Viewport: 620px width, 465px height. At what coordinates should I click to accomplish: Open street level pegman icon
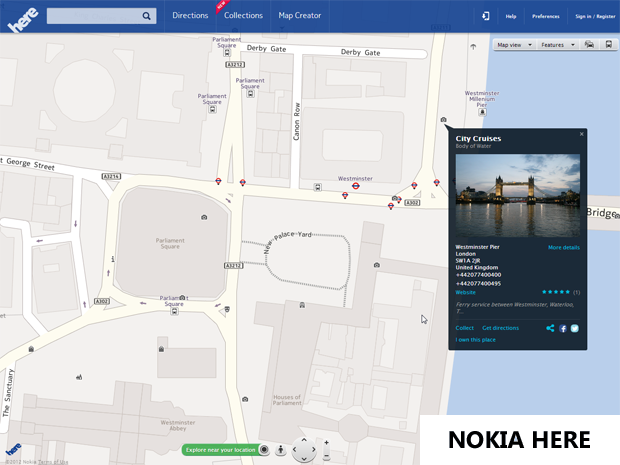click(x=281, y=449)
